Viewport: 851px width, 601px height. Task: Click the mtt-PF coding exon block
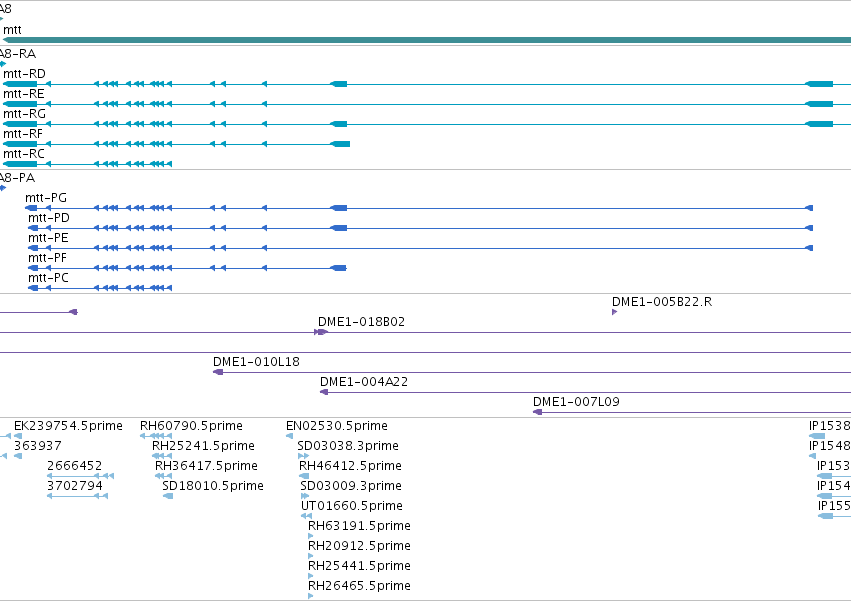point(339,268)
